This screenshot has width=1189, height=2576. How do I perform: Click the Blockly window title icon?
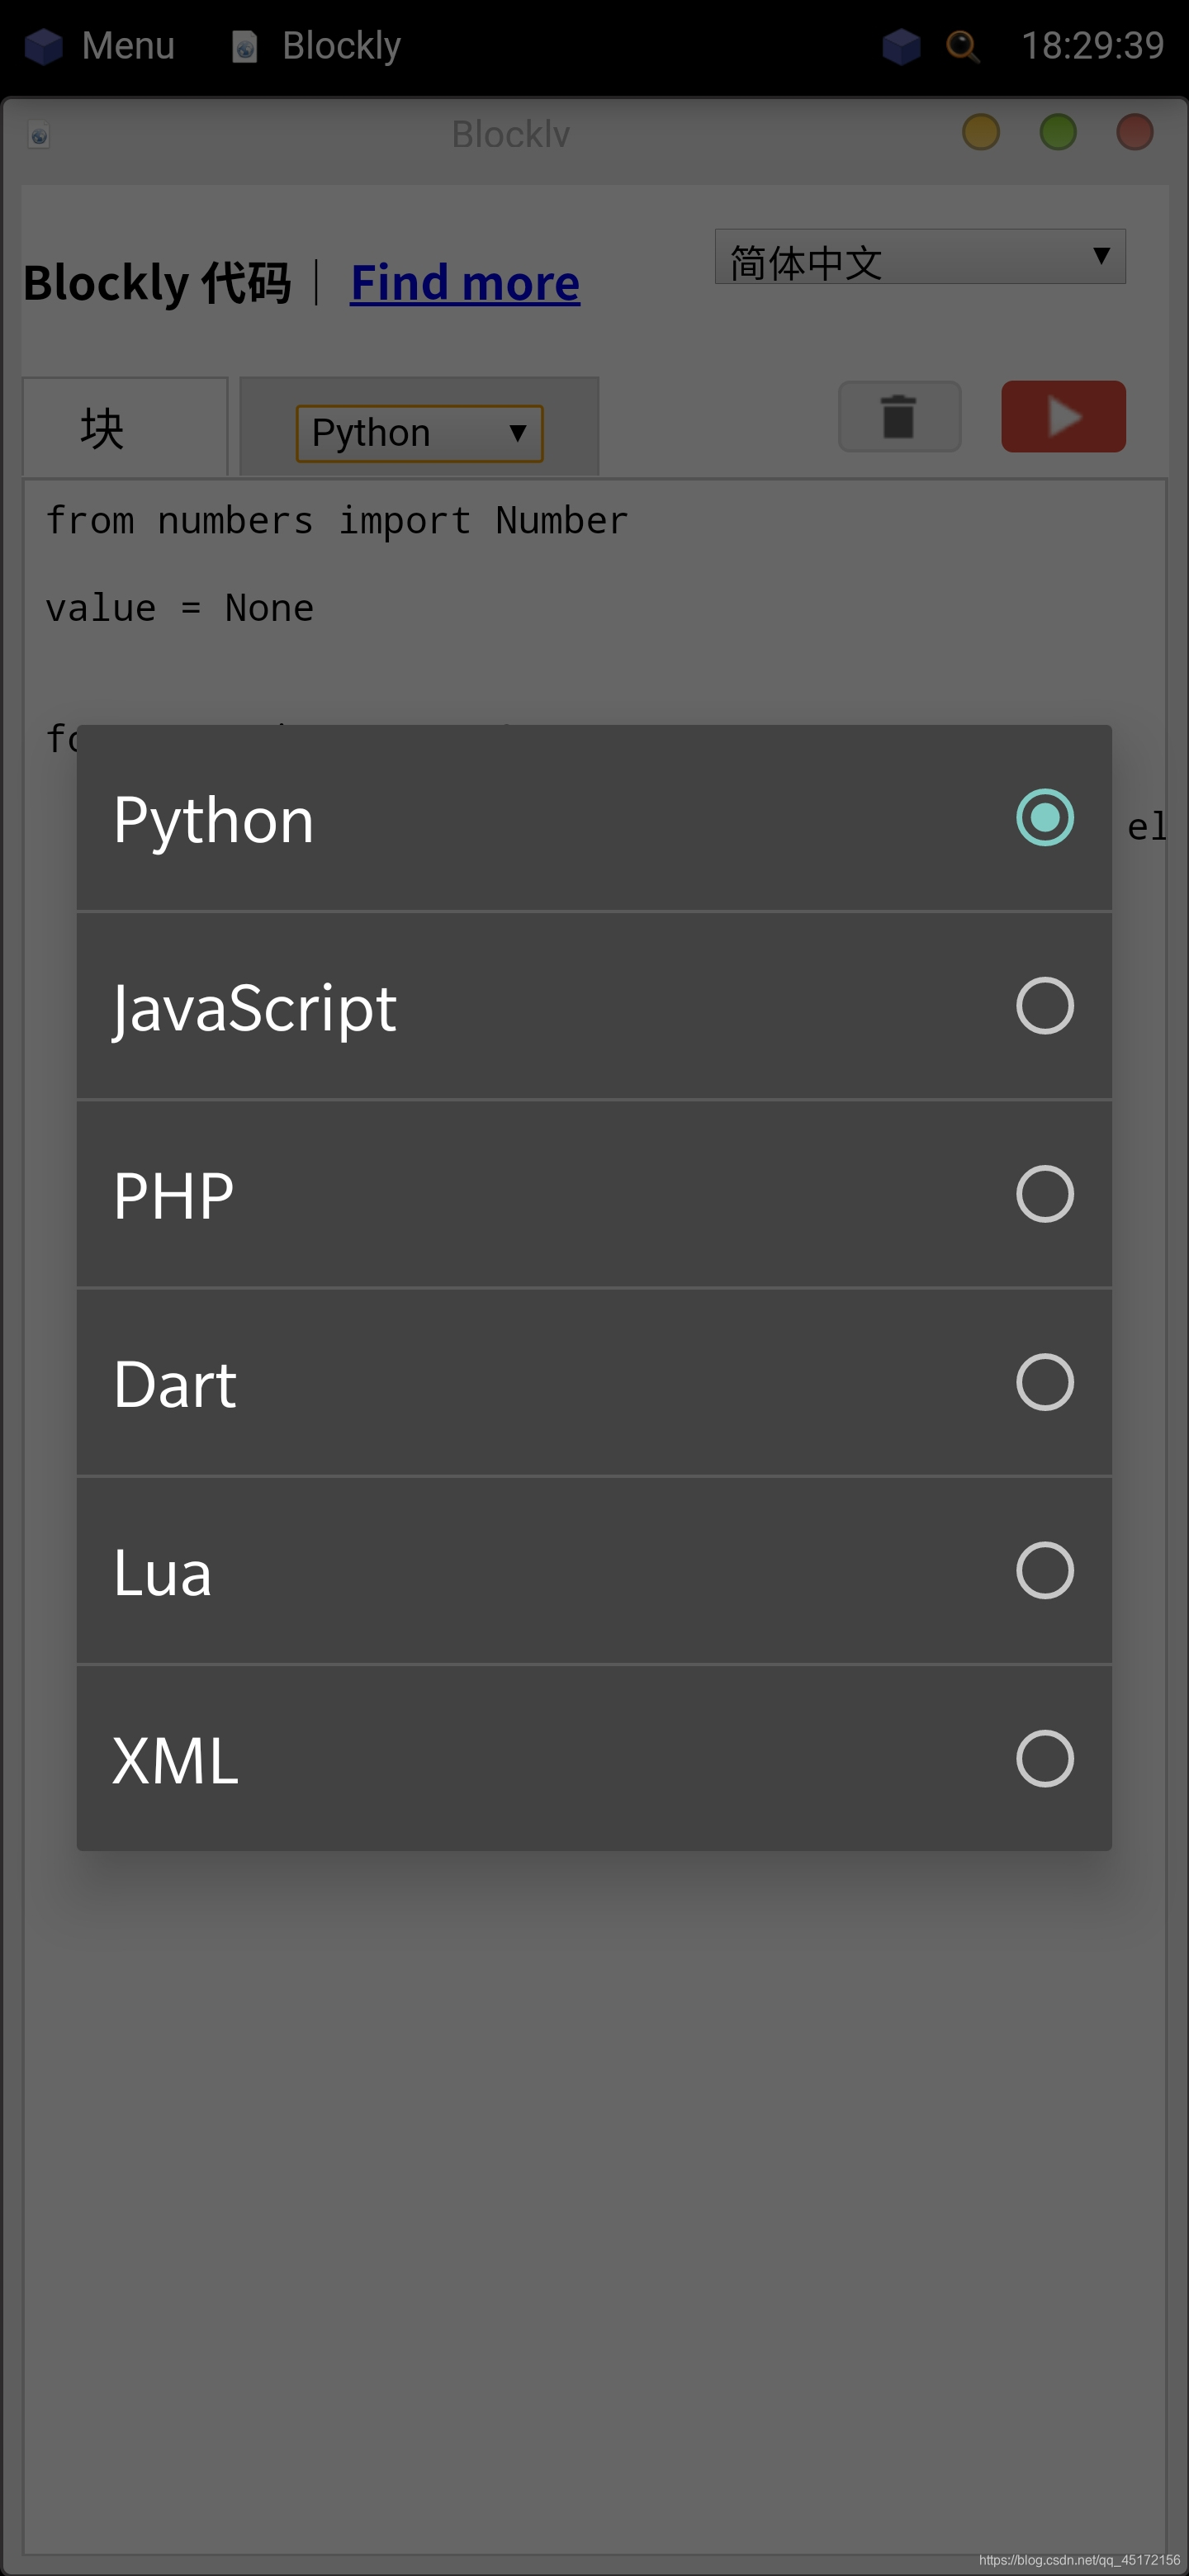tap(39, 135)
